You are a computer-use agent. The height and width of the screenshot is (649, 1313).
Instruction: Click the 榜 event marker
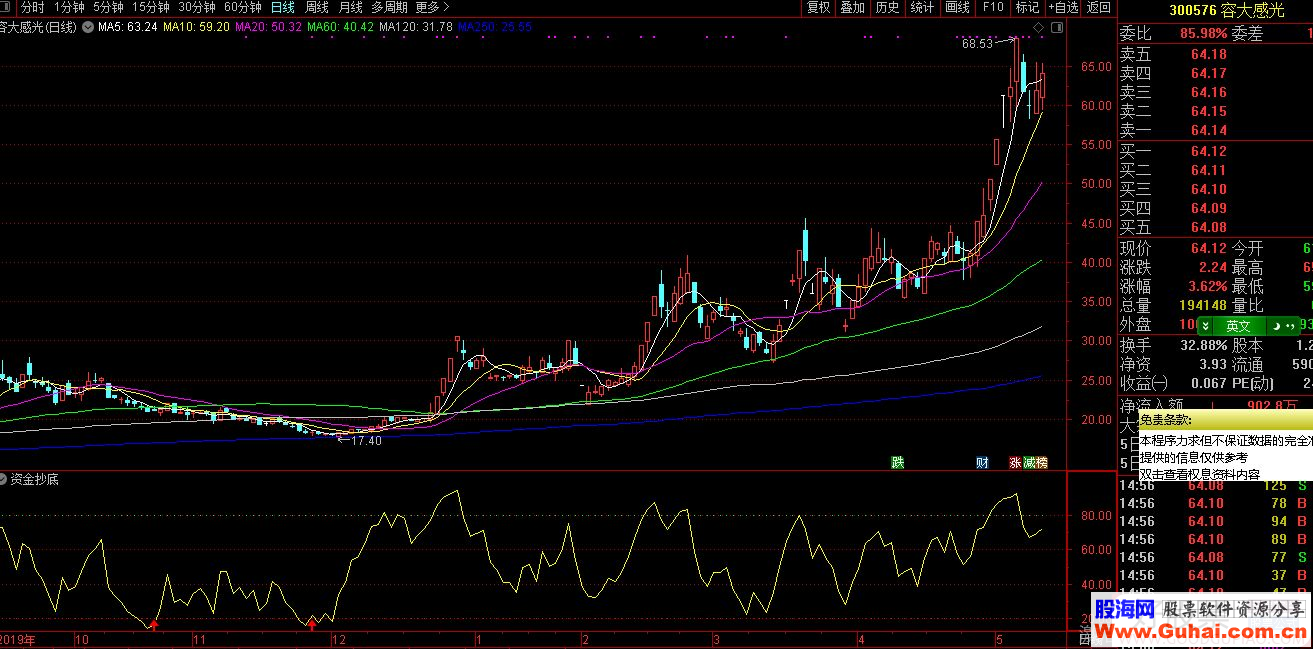pos(1042,462)
